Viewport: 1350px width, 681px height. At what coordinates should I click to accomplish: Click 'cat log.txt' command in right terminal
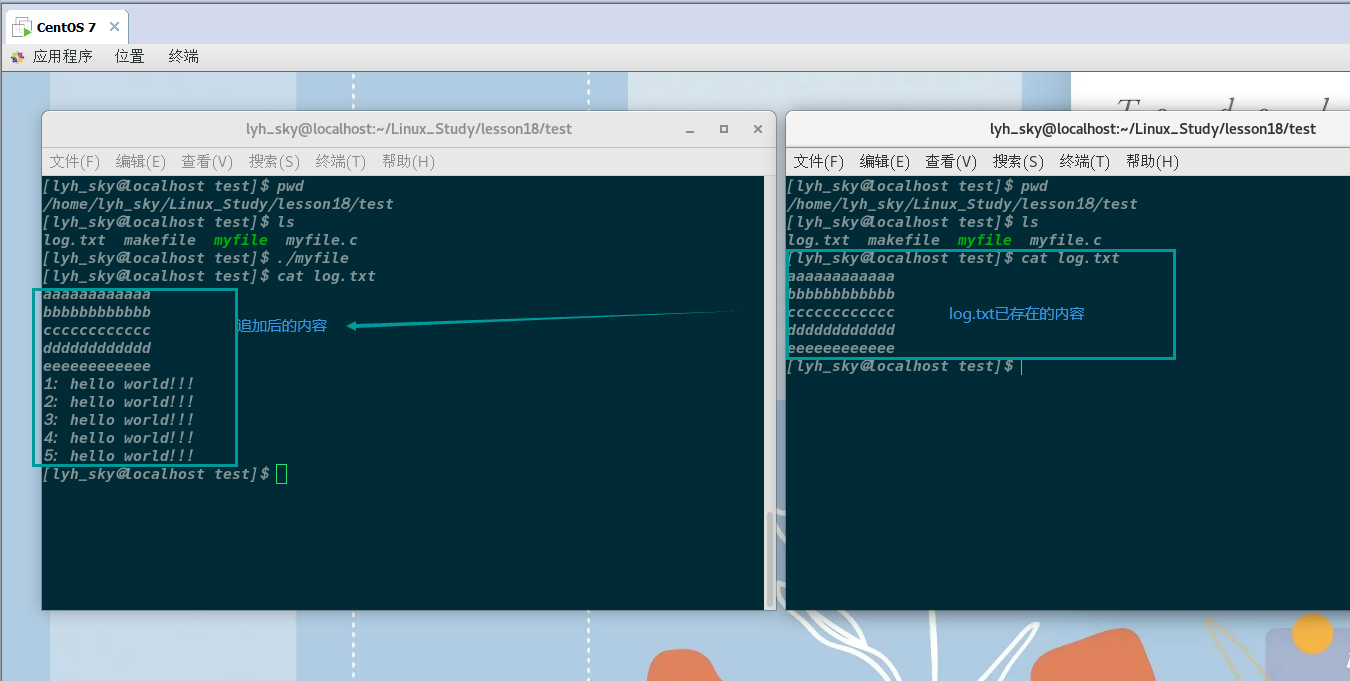pos(1070,258)
